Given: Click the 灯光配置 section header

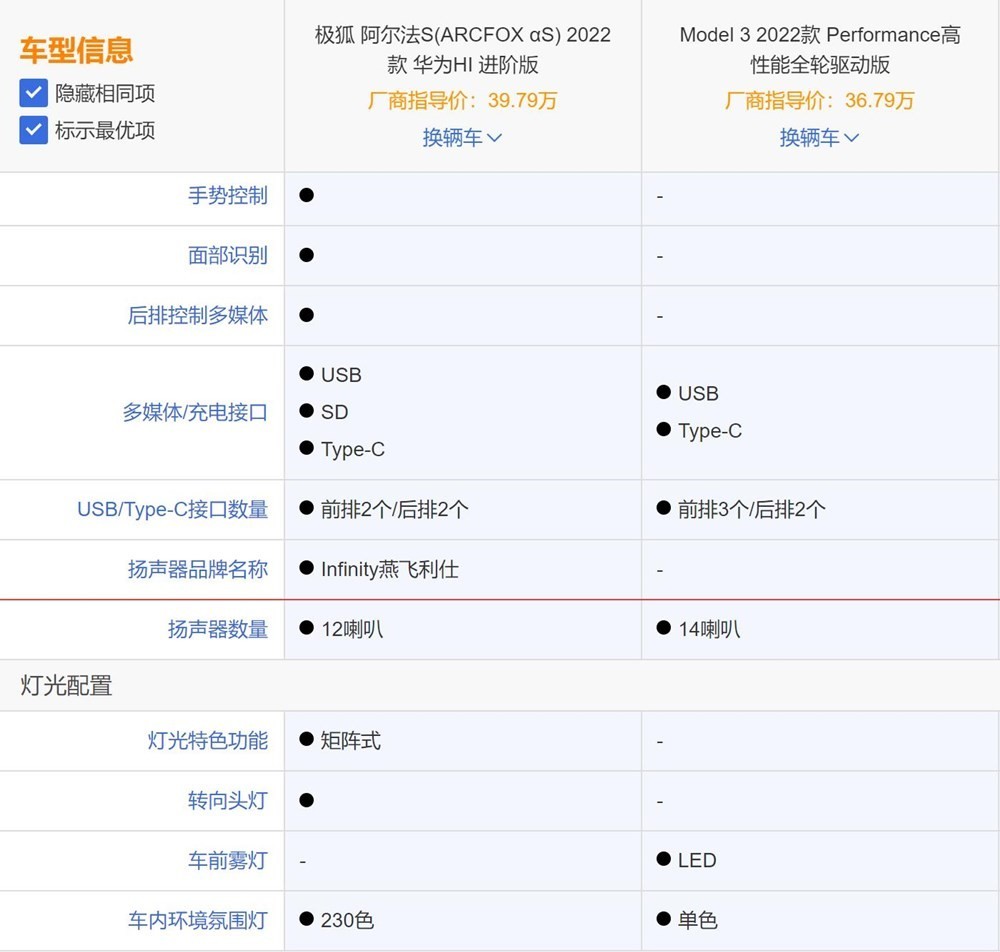Looking at the screenshot, I should [67, 685].
